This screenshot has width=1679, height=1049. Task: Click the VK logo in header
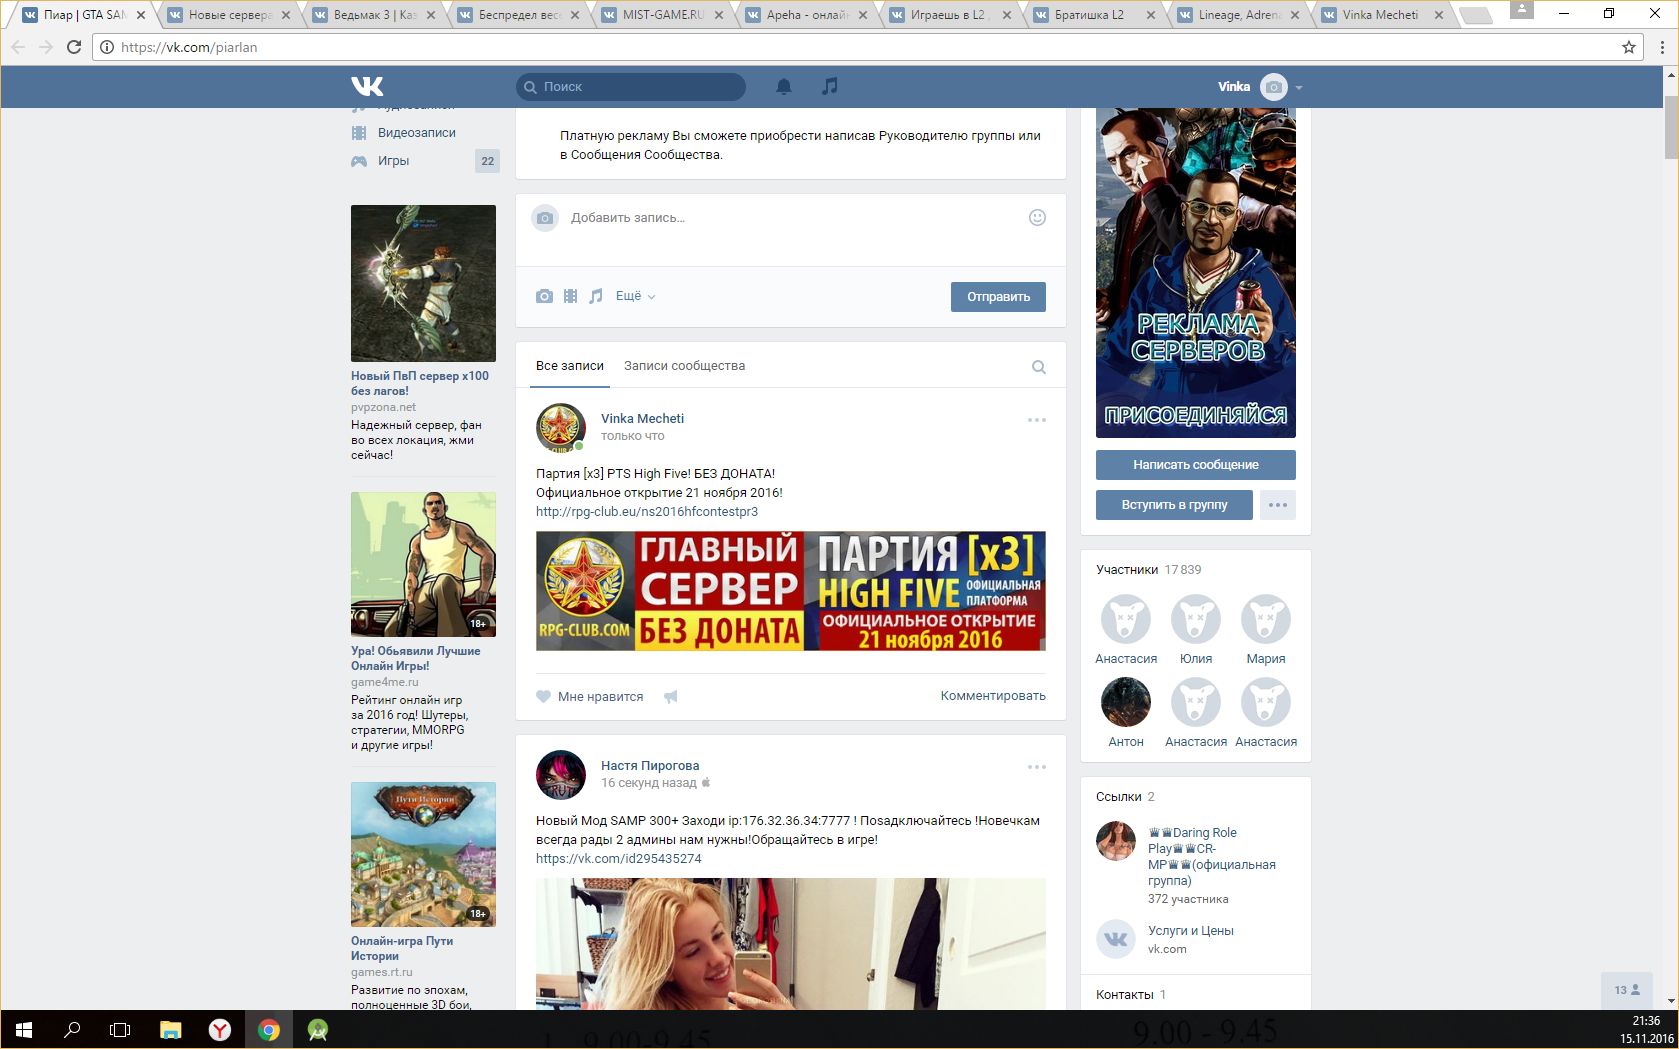point(367,87)
